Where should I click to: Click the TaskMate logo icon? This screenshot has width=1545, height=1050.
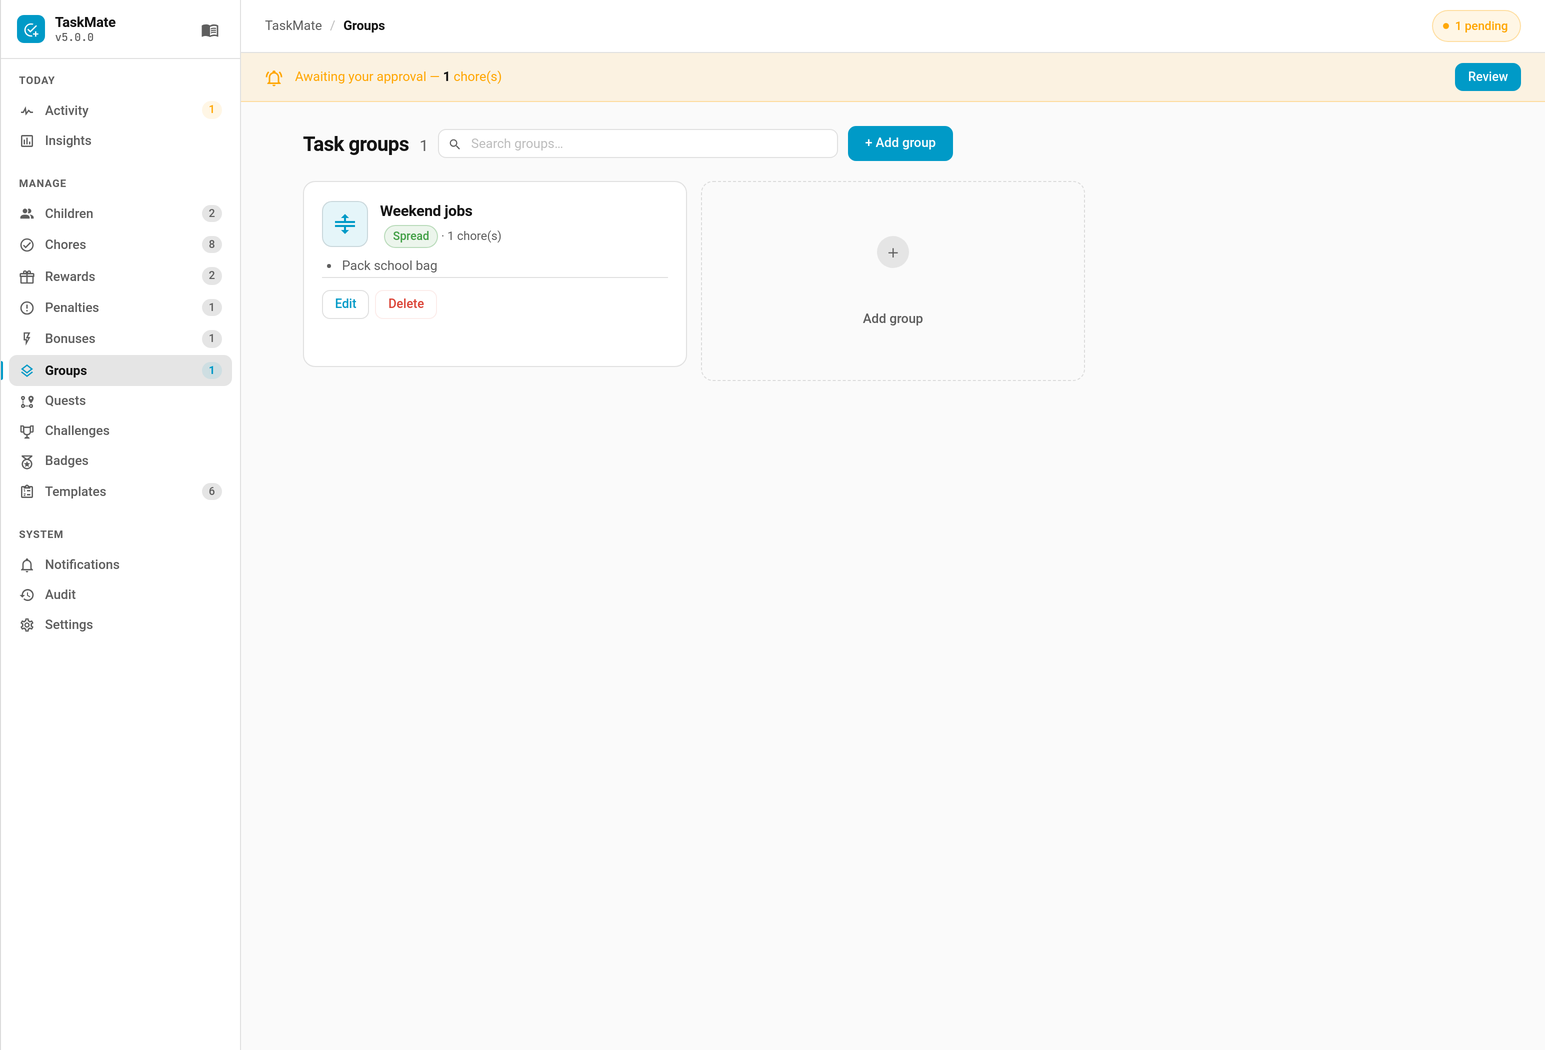click(x=31, y=30)
